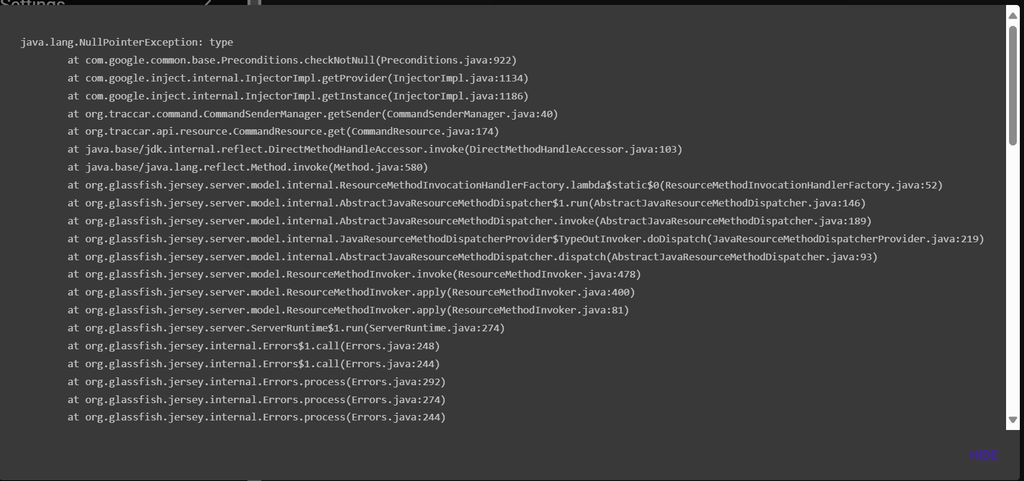Click the HIDE button on the error dialog
The image size is (1024, 481).
[983, 455]
